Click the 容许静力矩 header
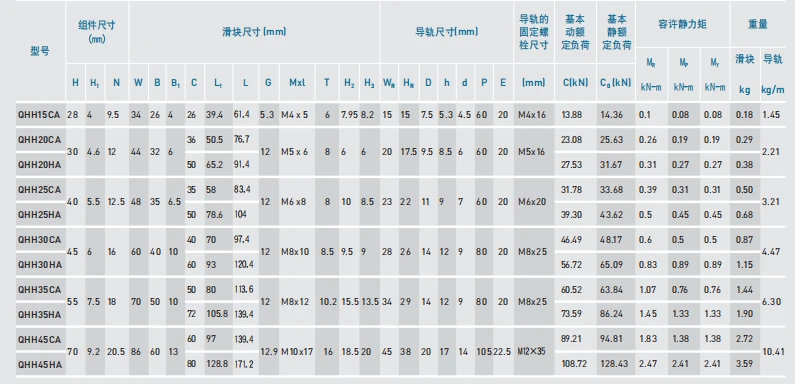This screenshot has width=795, height=384. [x=682, y=24]
